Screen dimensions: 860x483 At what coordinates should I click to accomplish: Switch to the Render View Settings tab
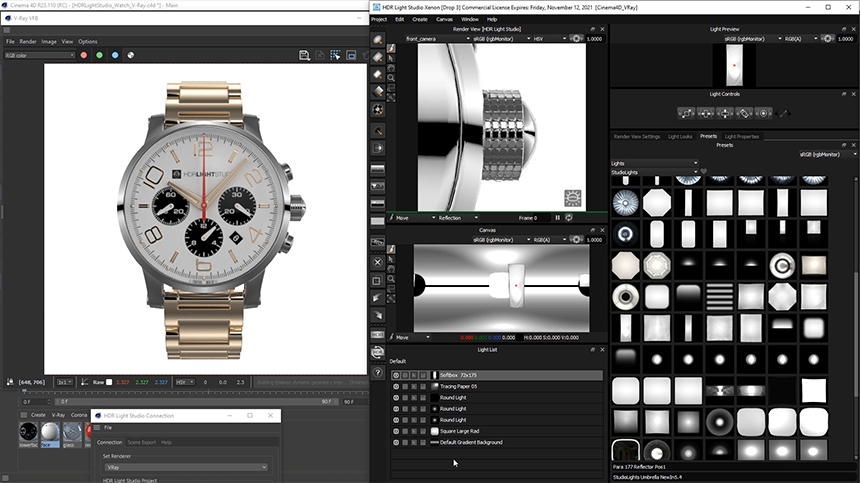(x=637, y=137)
